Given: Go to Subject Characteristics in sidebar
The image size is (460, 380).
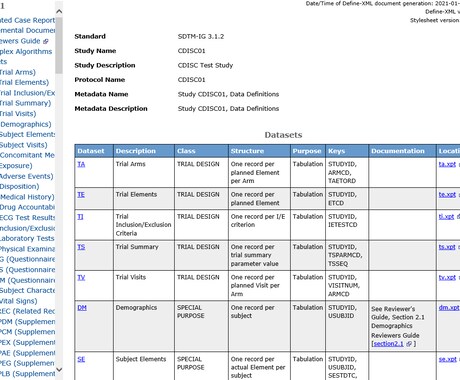Looking at the screenshot, I should coord(27,290).
